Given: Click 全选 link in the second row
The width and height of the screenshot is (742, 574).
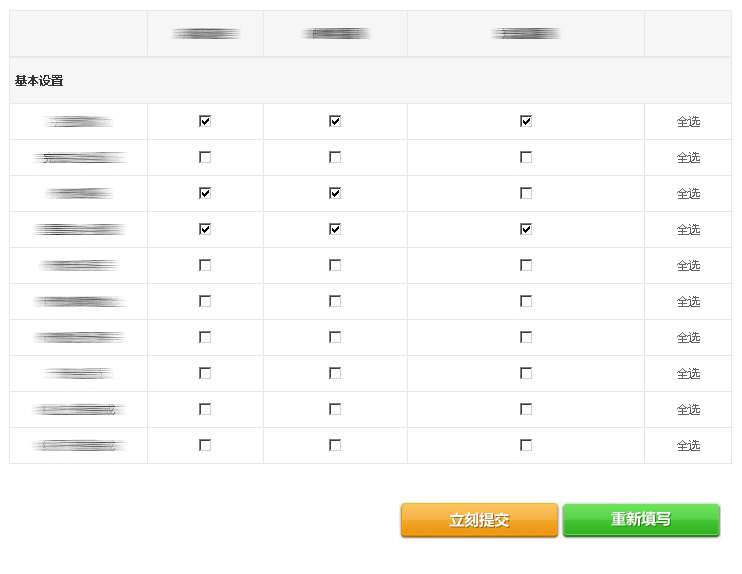Looking at the screenshot, I should coord(688,158).
